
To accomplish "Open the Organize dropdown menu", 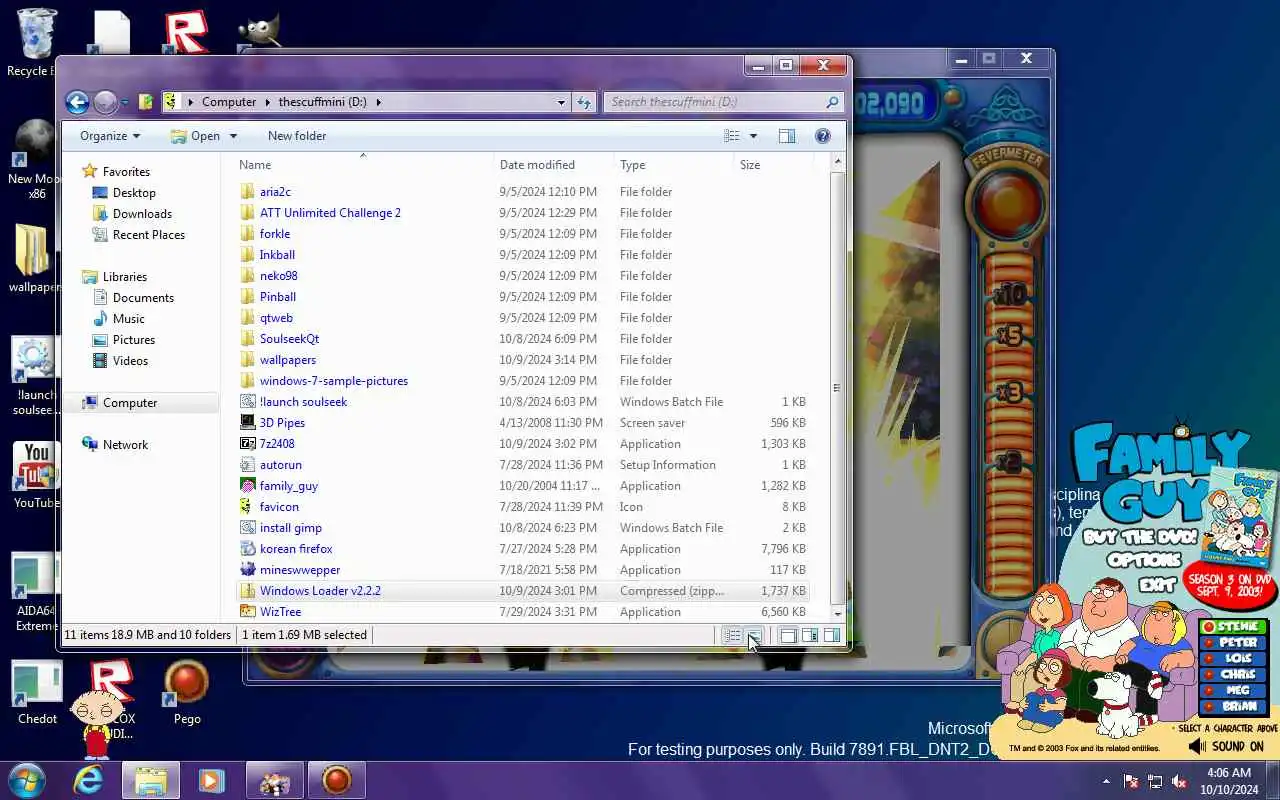I will tap(110, 136).
